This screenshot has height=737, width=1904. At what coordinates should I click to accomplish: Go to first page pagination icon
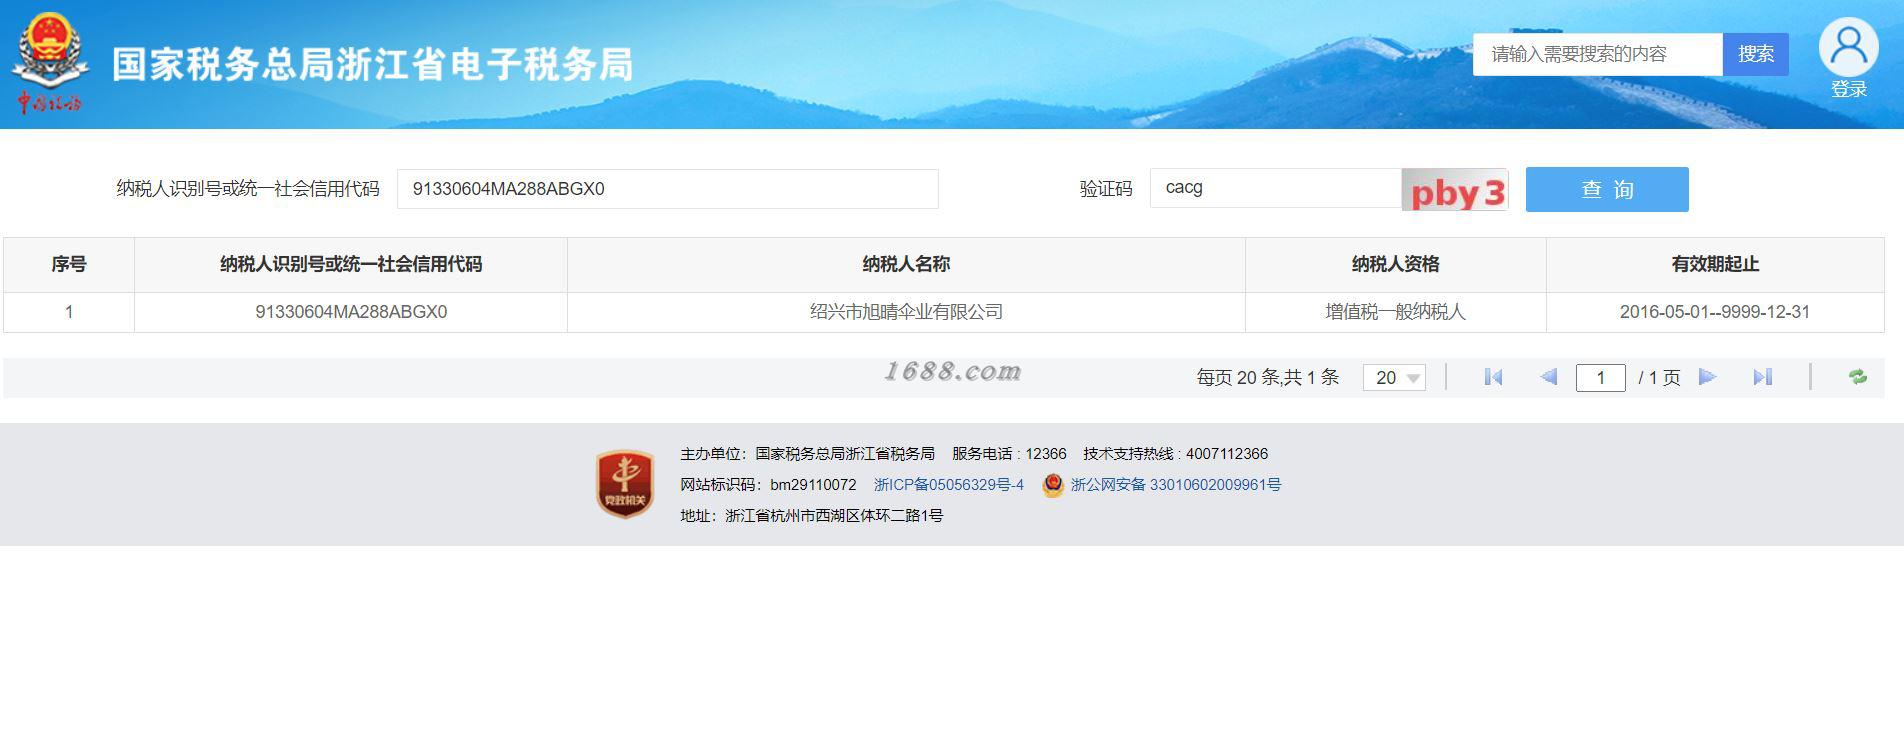point(1493,377)
